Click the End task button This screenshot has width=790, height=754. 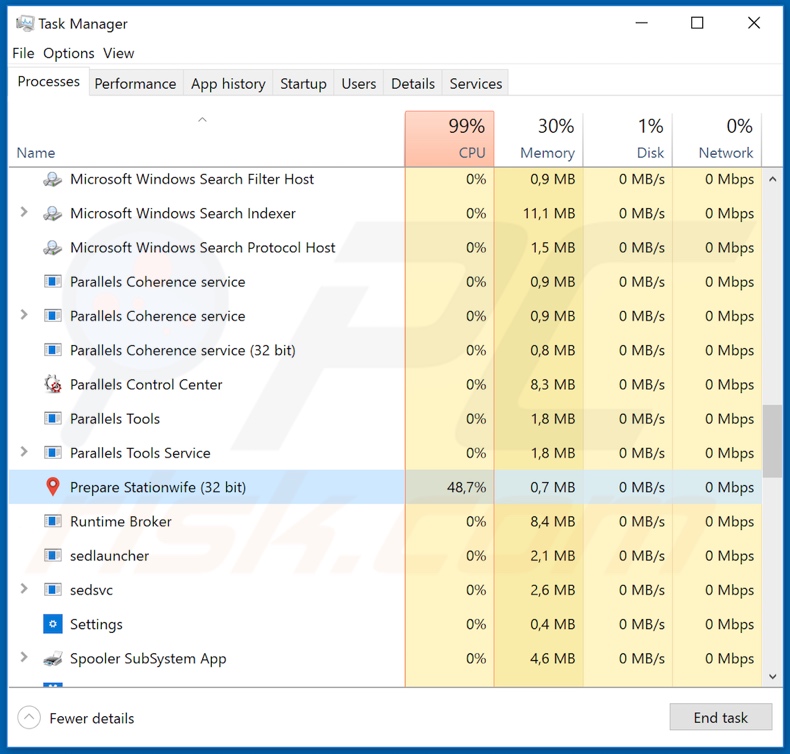[720, 717]
